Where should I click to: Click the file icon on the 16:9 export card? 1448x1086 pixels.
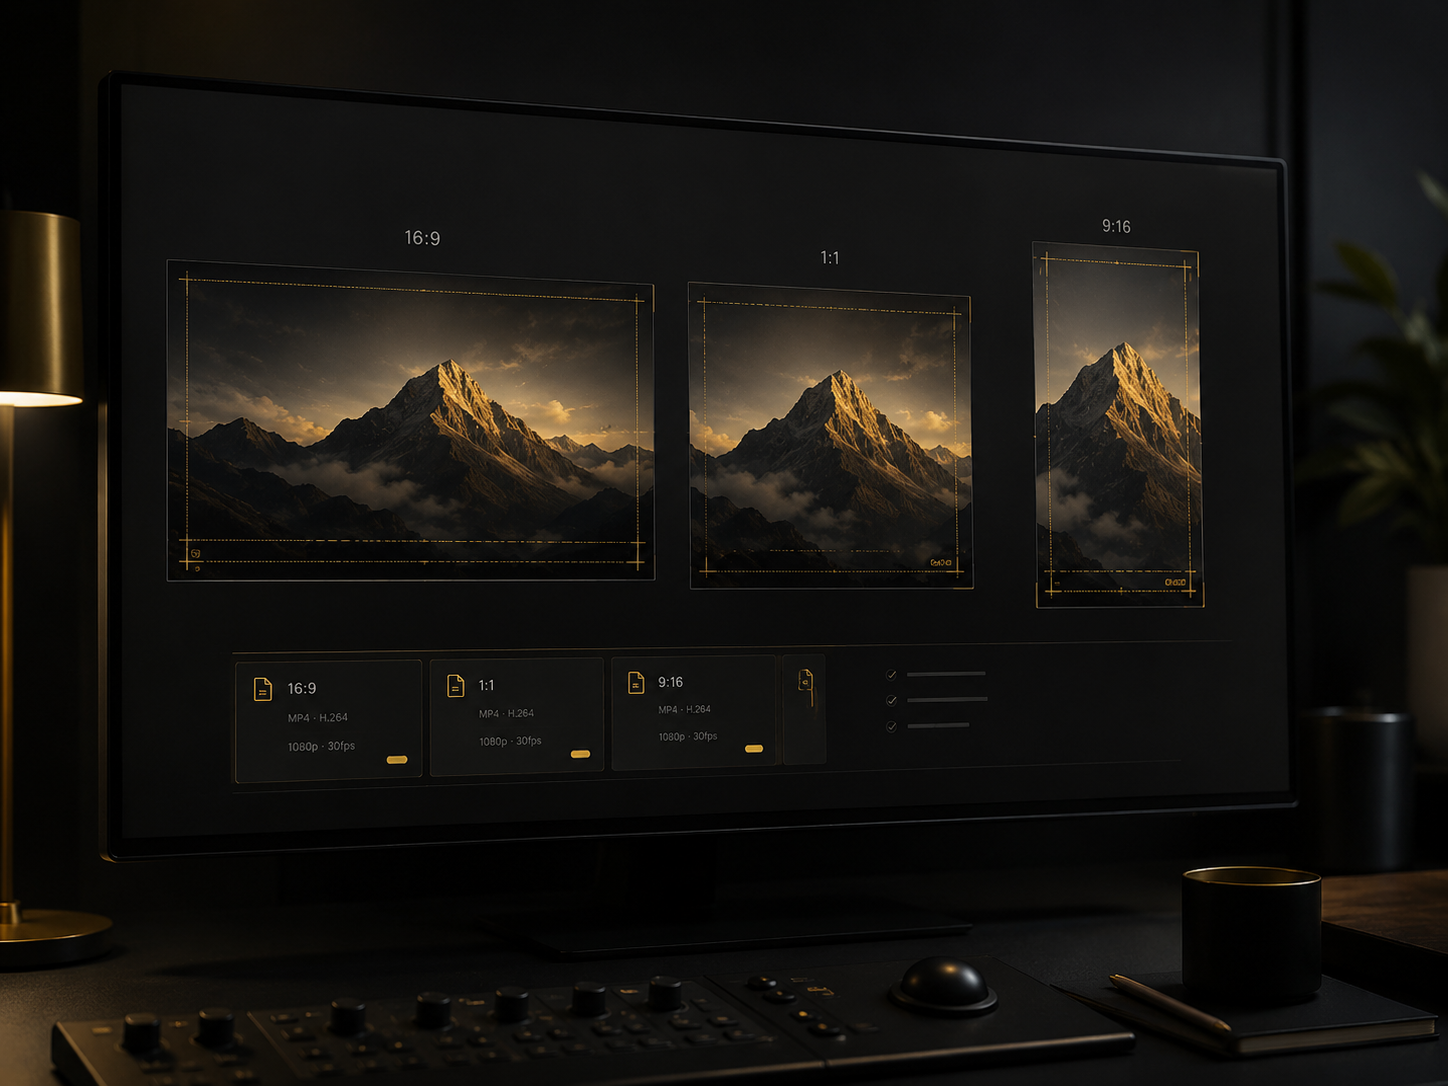[x=263, y=689]
